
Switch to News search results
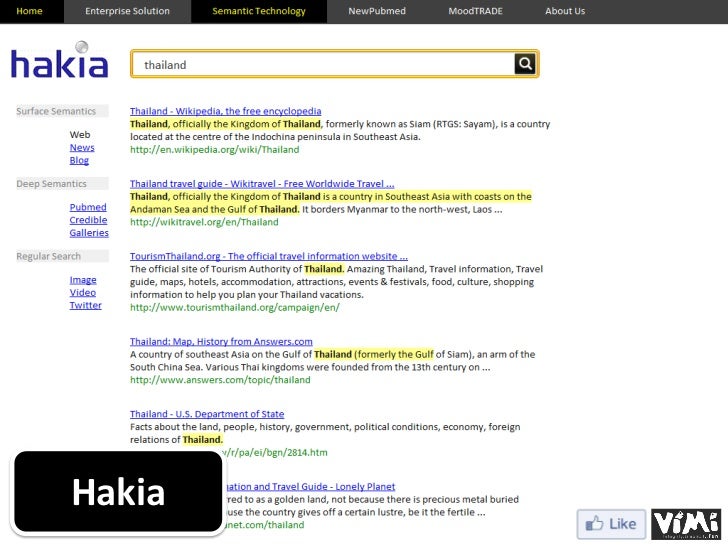tap(82, 148)
